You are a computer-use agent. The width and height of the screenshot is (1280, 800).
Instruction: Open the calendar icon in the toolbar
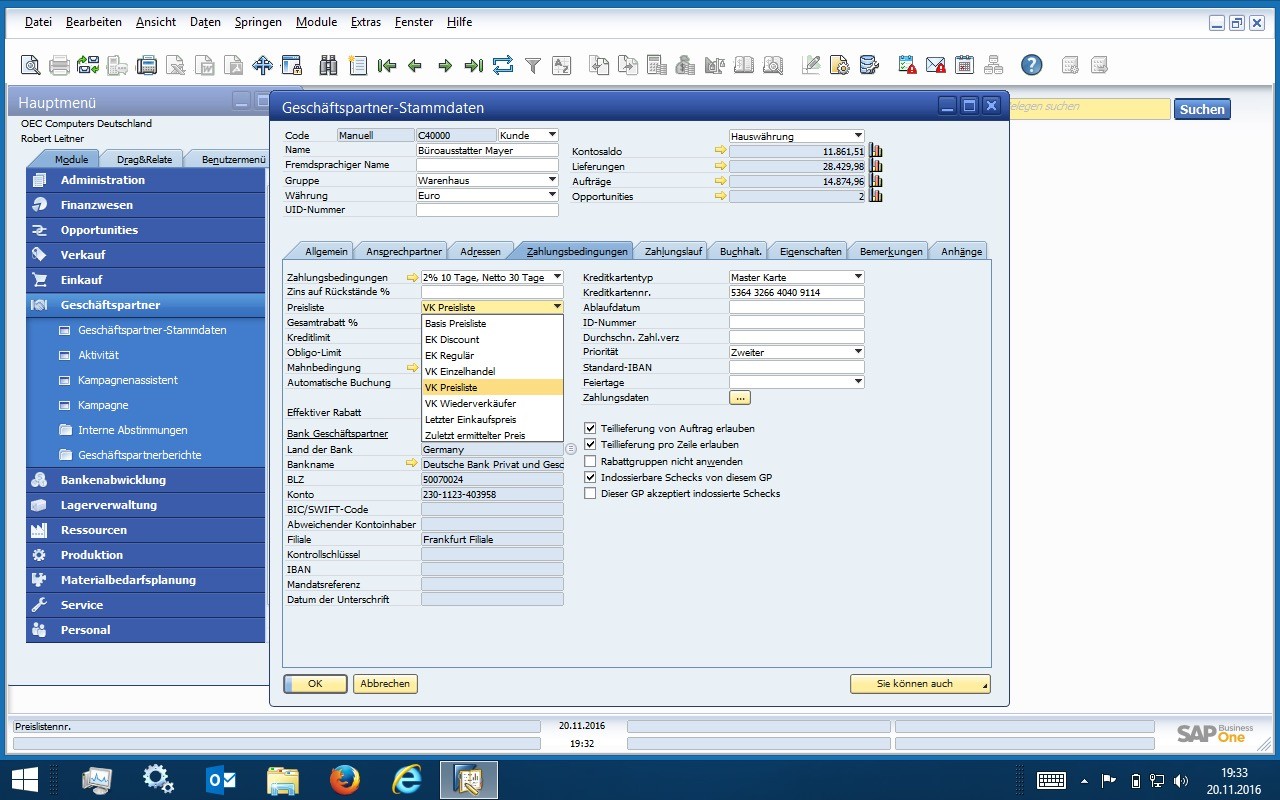pyautogui.click(x=964, y=66)
